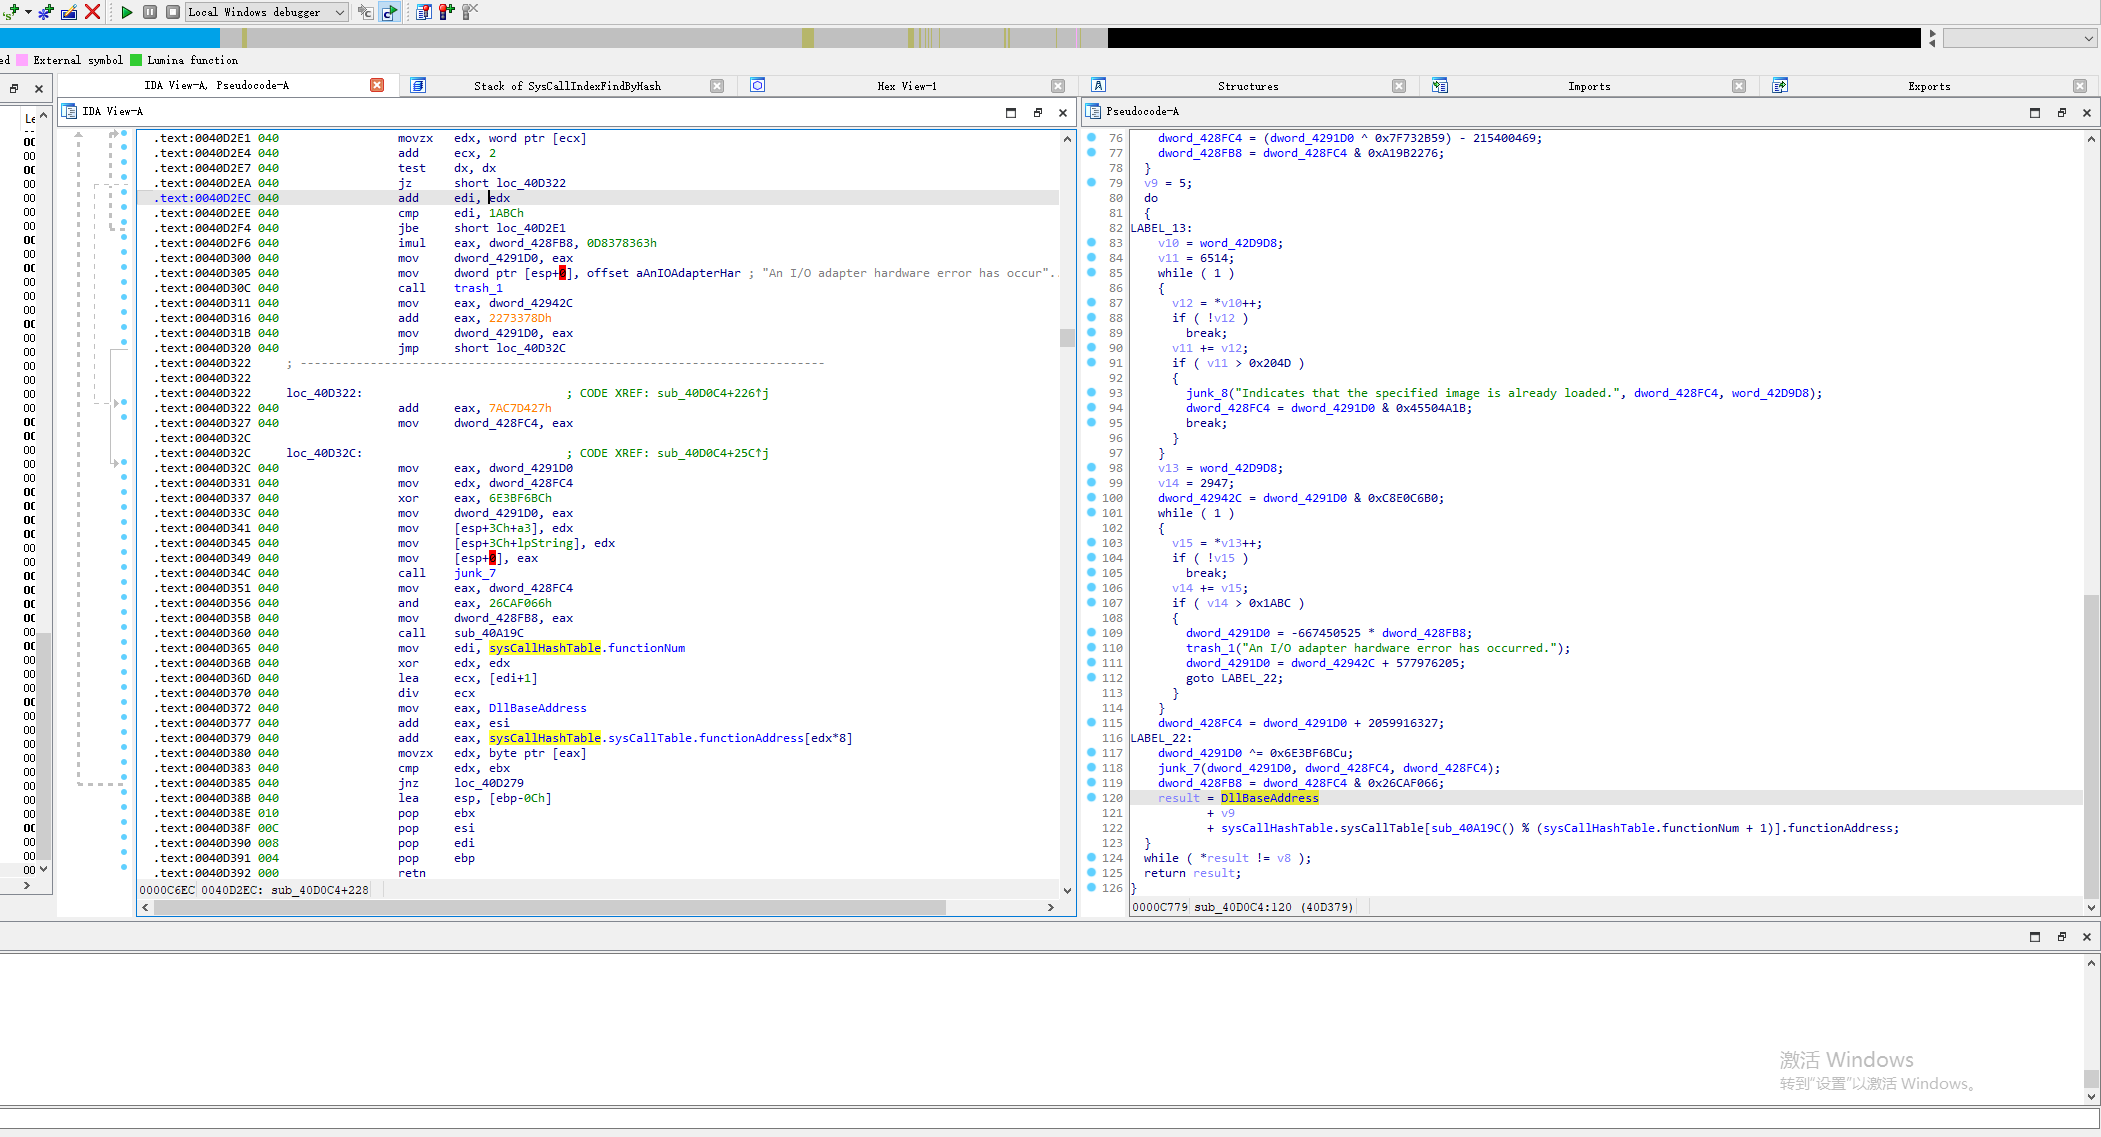This screenshot has width=2101, height=1137.
Task: Click trash_1 call in disassembly
Action: click(478, 288)
